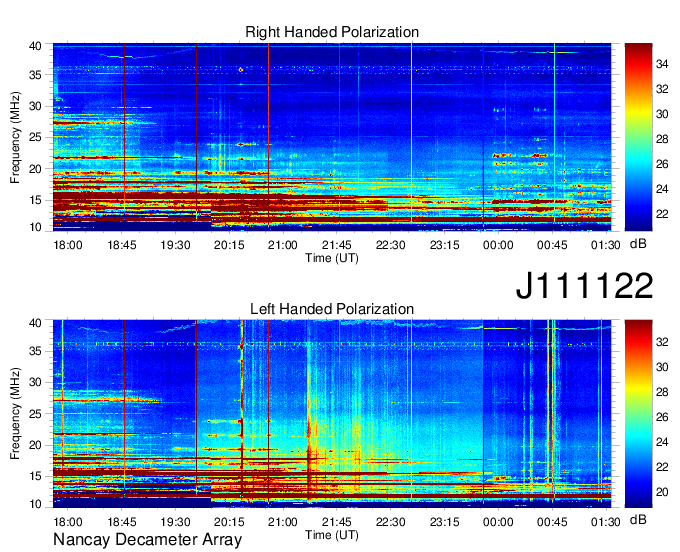
Task: Click the 18:45 time tick of Right Handed plot
Action: [x=122, y=245]
